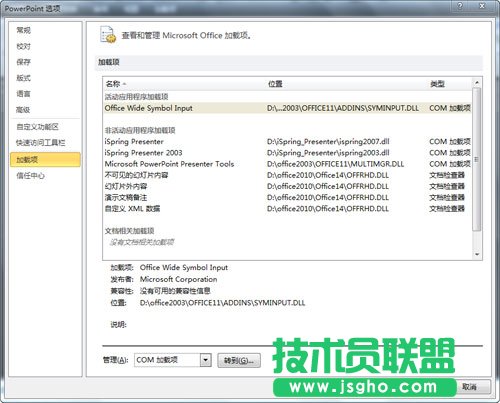Select Microsoft PowerPoint Presenter Tools row
Screen dimensions: 500x403
click(287, 164)
